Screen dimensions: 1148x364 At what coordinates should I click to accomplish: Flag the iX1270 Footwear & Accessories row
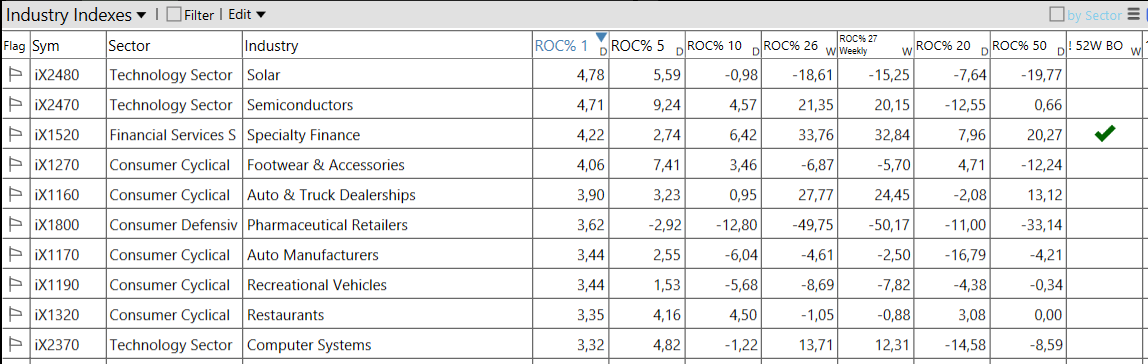(x=14, y=165)
